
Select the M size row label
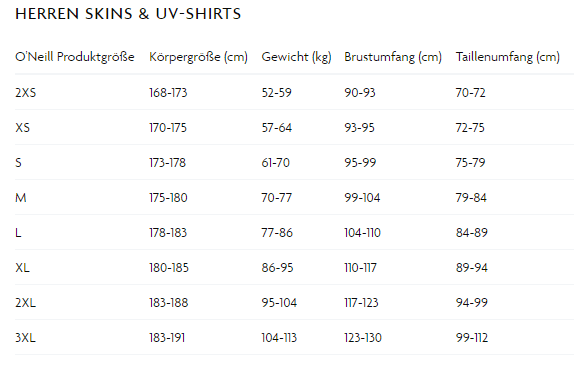[x=21, y=197]
